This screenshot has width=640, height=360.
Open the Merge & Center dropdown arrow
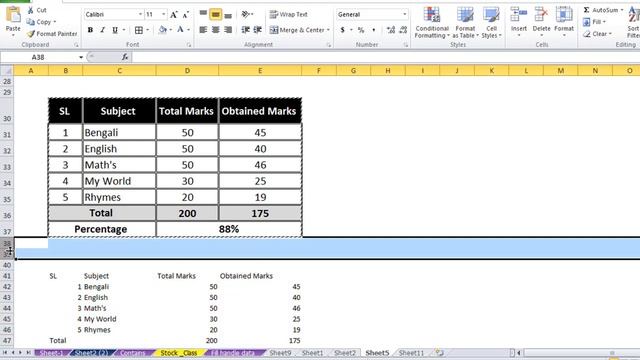pos(328,30)
